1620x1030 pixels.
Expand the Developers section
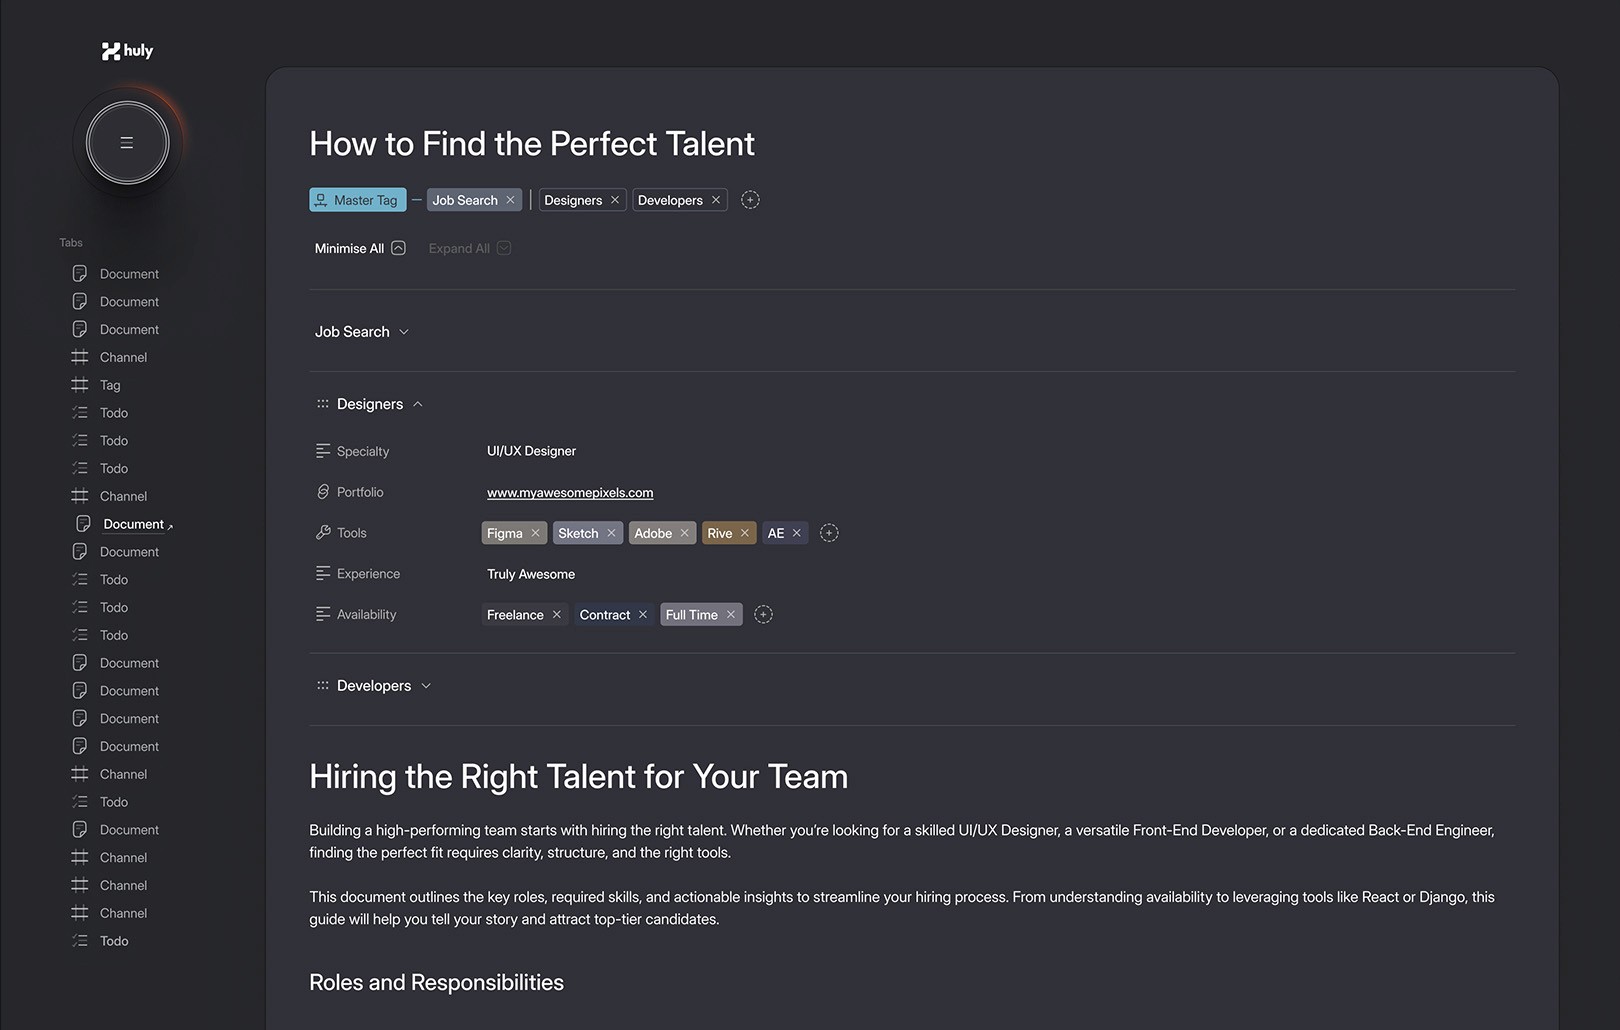coord(426,686)
